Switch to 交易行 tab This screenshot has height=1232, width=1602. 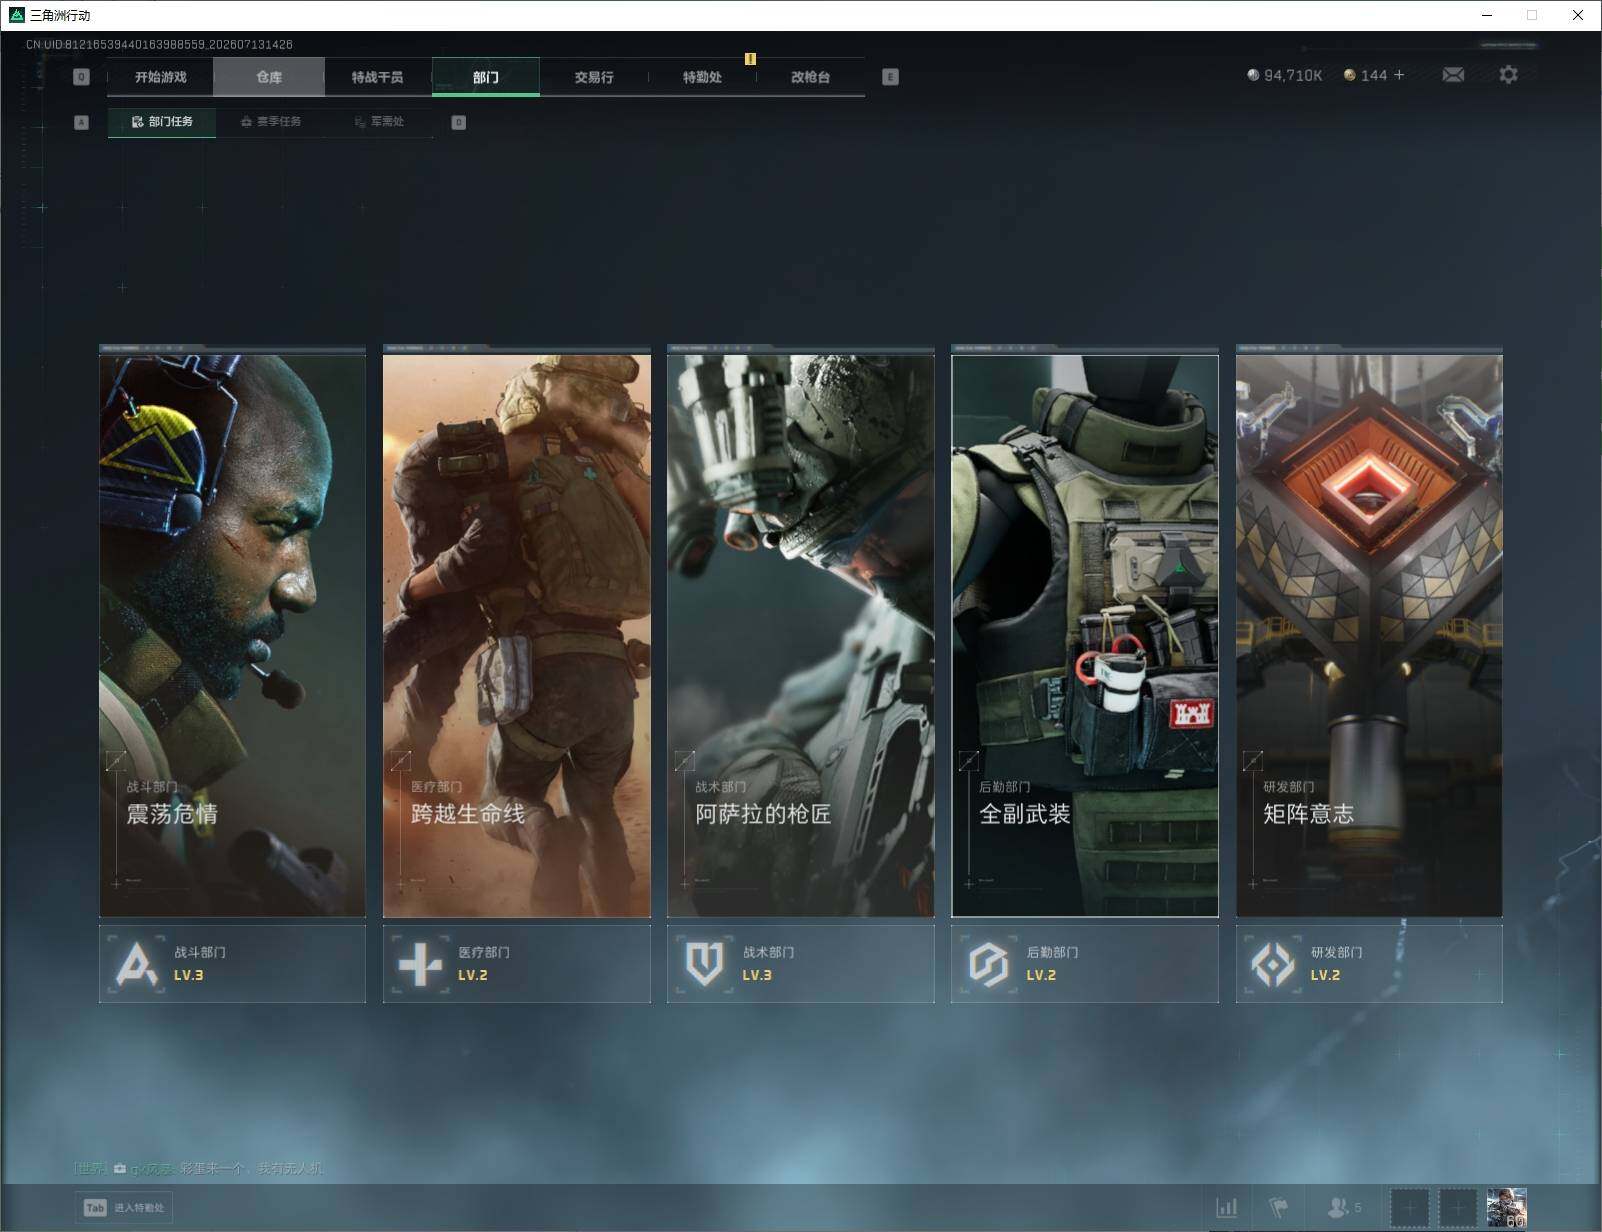tap(594, 77)
